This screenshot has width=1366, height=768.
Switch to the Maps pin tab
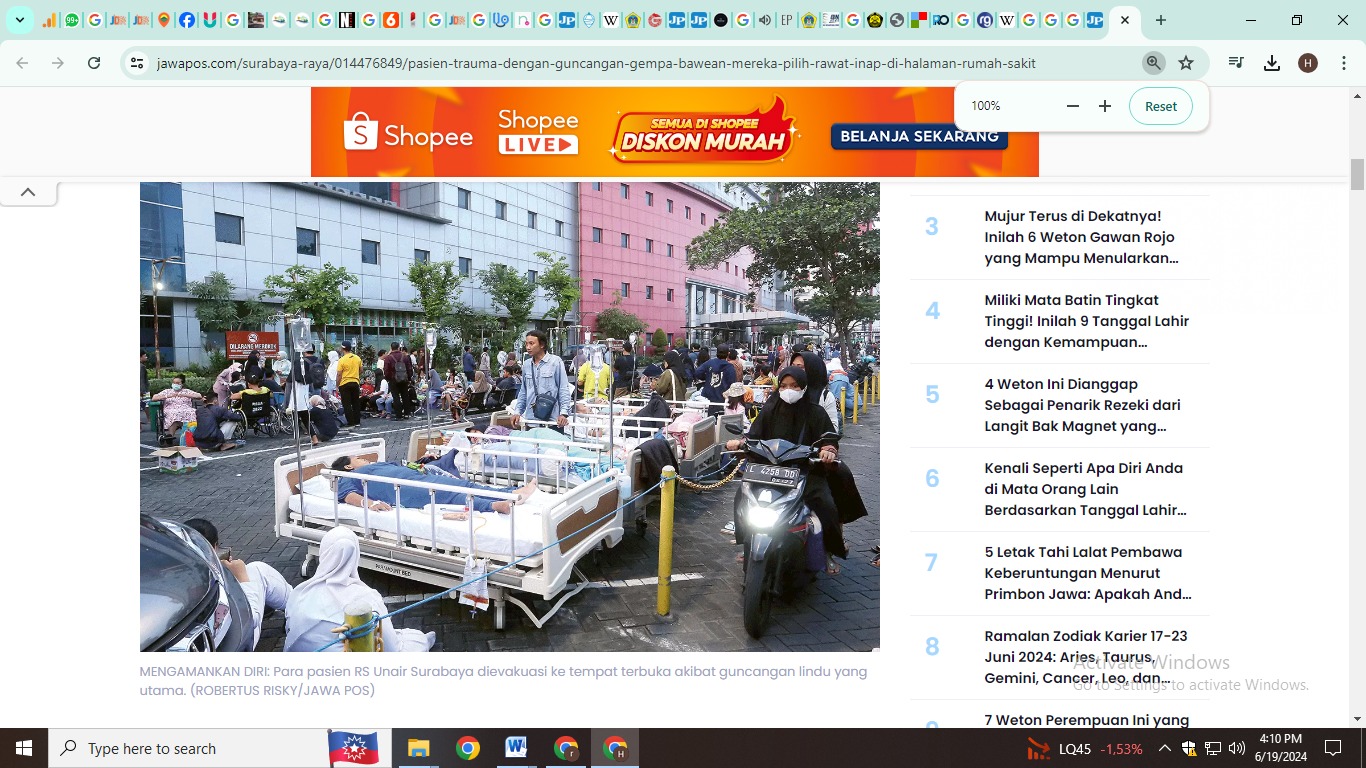[x=164, y=20]
